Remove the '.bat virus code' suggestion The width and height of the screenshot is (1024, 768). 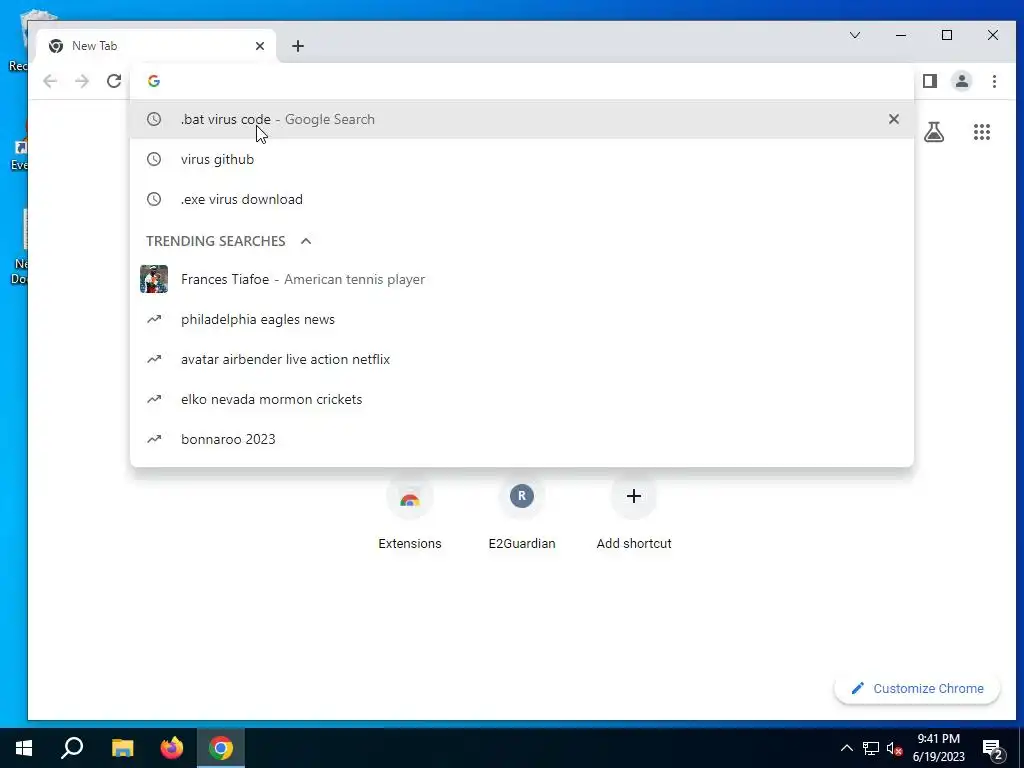[x=893, y=119]
